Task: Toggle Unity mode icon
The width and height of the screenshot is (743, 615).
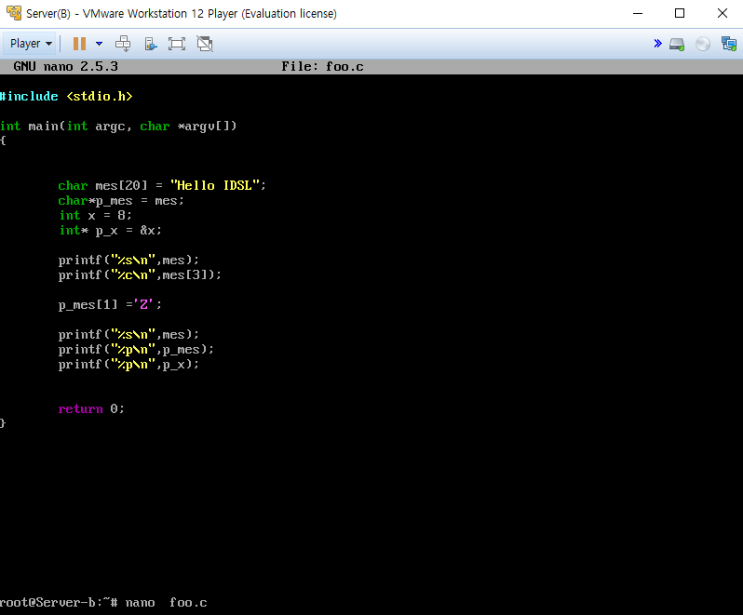Action: [205, 44]
